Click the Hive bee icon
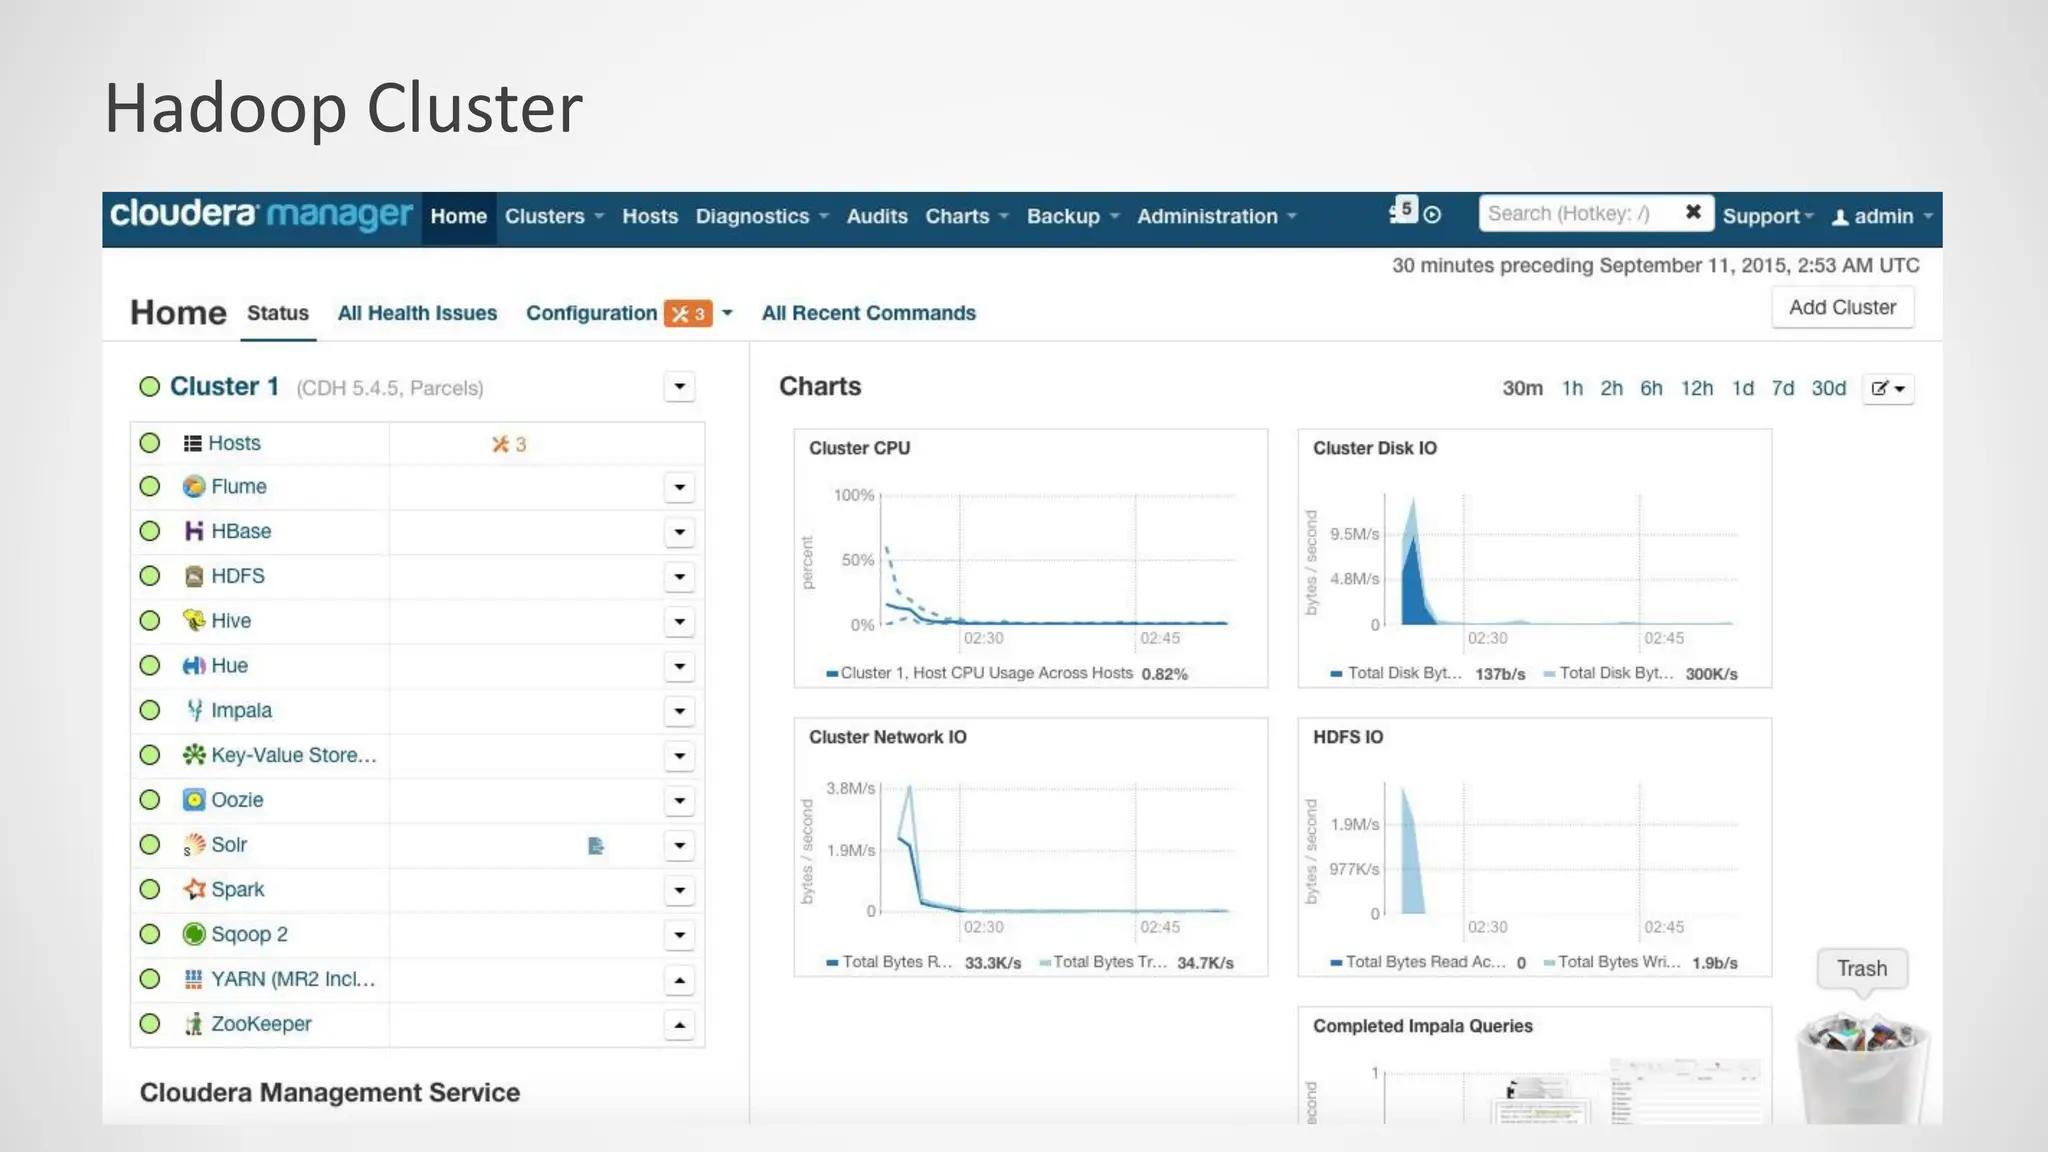 [x=194, y=620]
